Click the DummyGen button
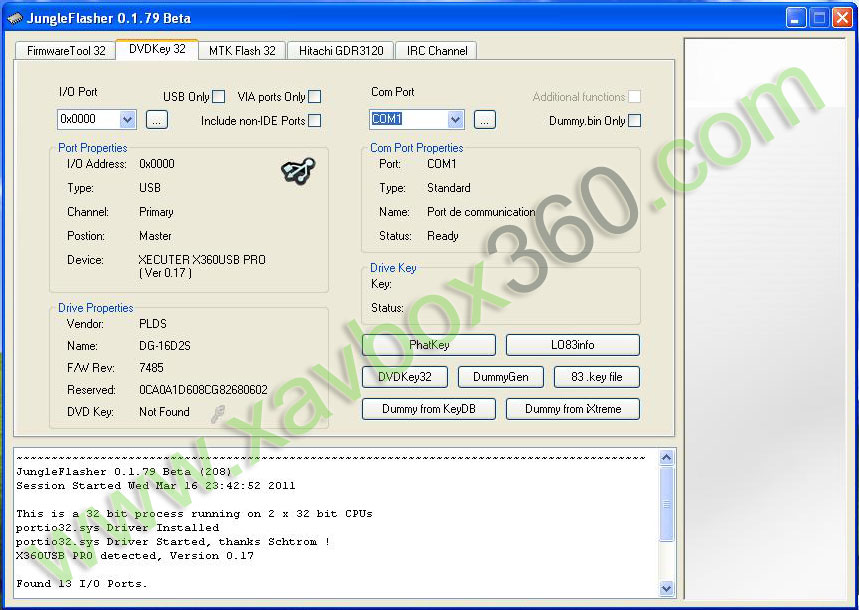The height and width of the screenshot is (610, 859). (x=501, y=377)
